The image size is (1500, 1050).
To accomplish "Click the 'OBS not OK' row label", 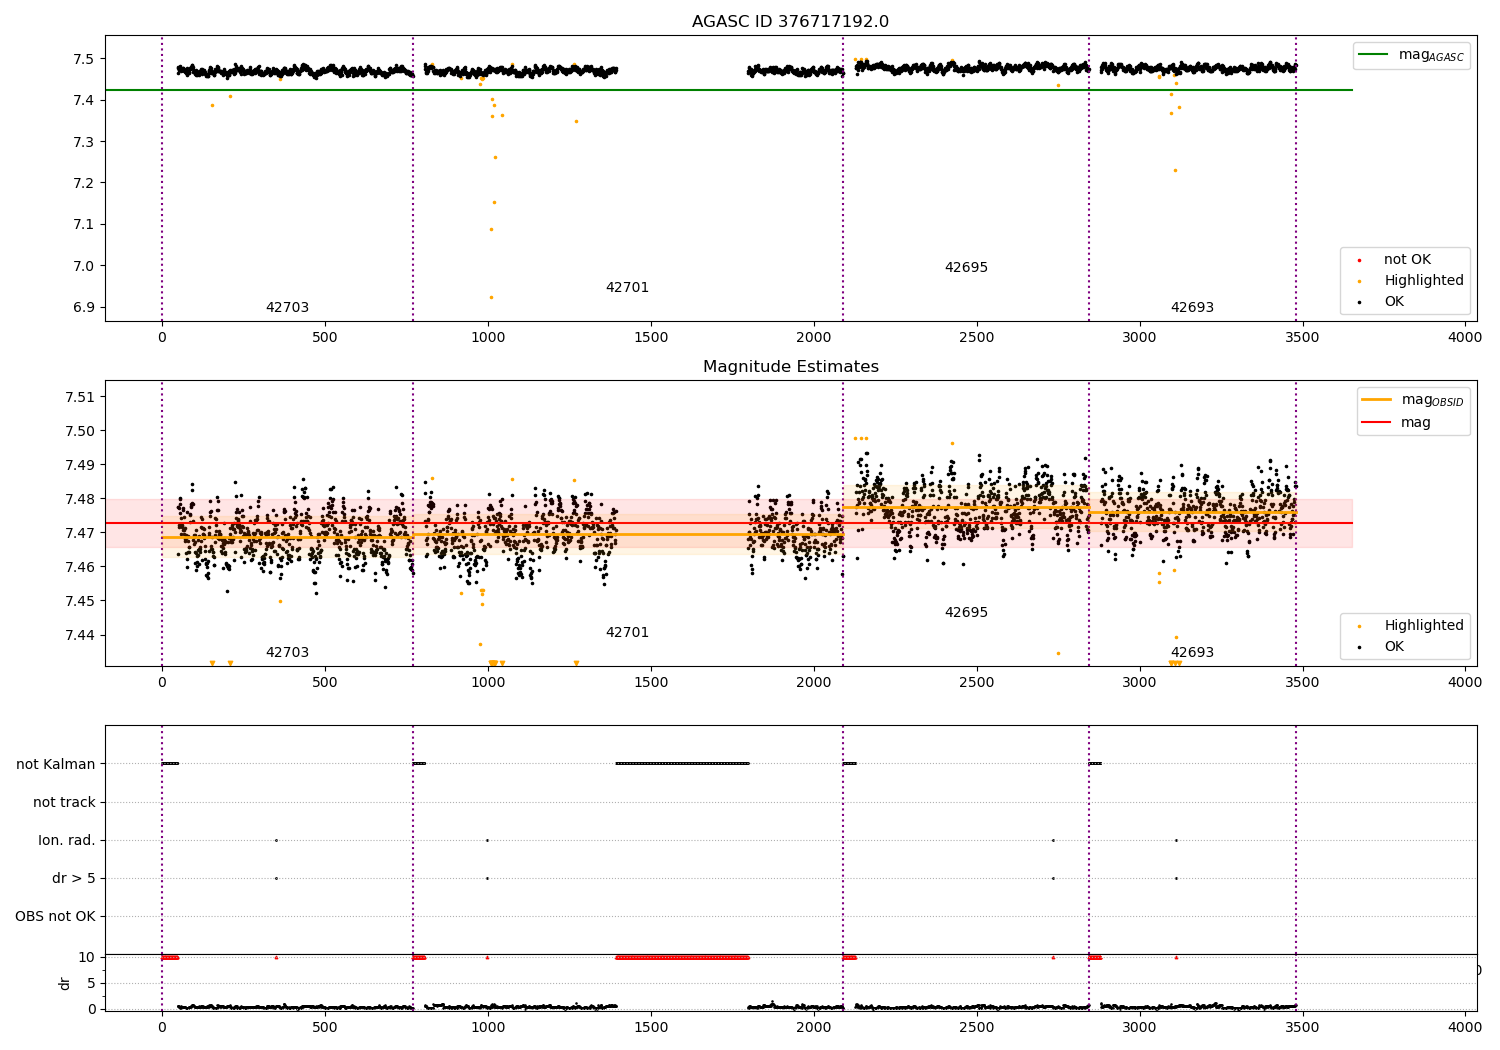I will tap(55, 917).
